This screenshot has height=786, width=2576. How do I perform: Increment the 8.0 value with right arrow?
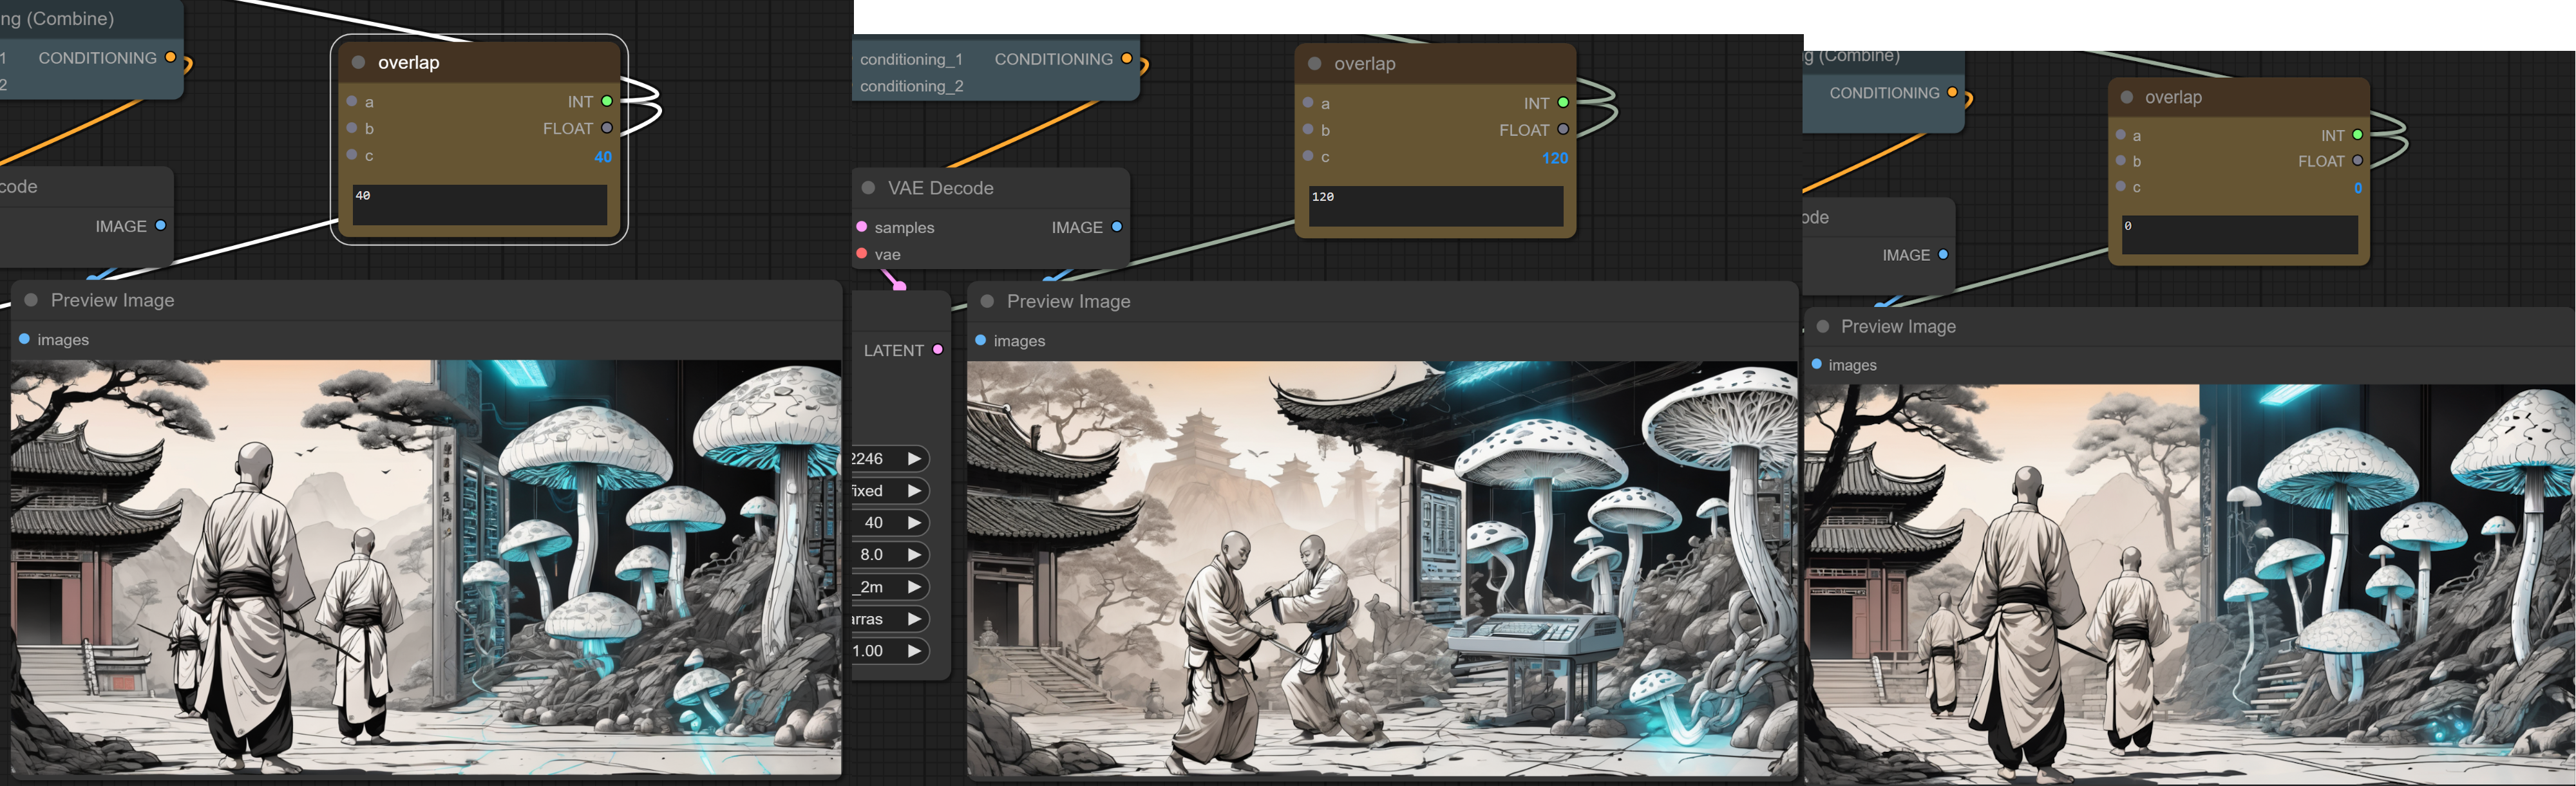914,555
